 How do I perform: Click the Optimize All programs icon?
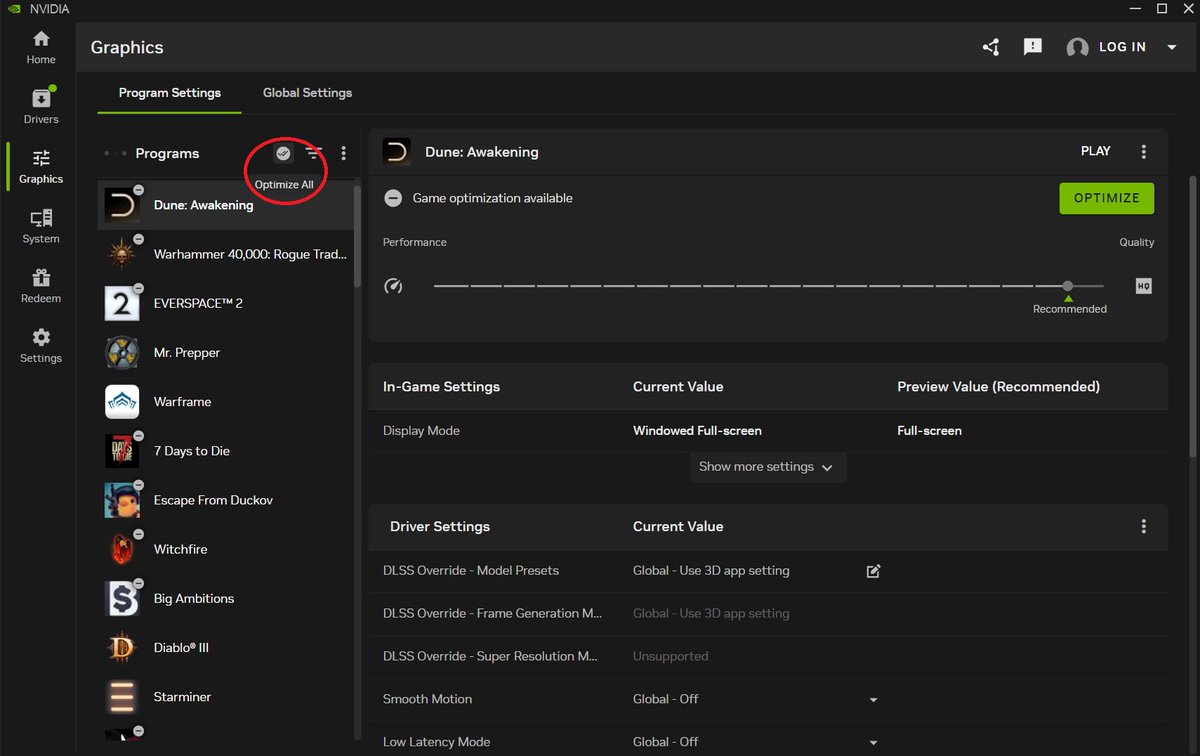pyautogui.click(x=284, y=153)
